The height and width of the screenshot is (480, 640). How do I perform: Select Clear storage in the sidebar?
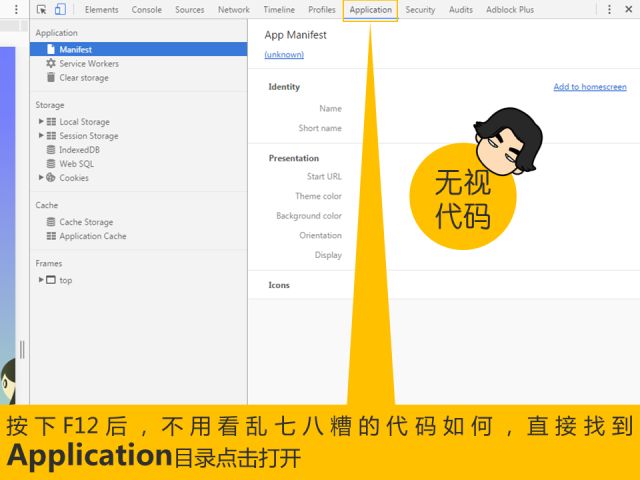click(x=84, y=78)
